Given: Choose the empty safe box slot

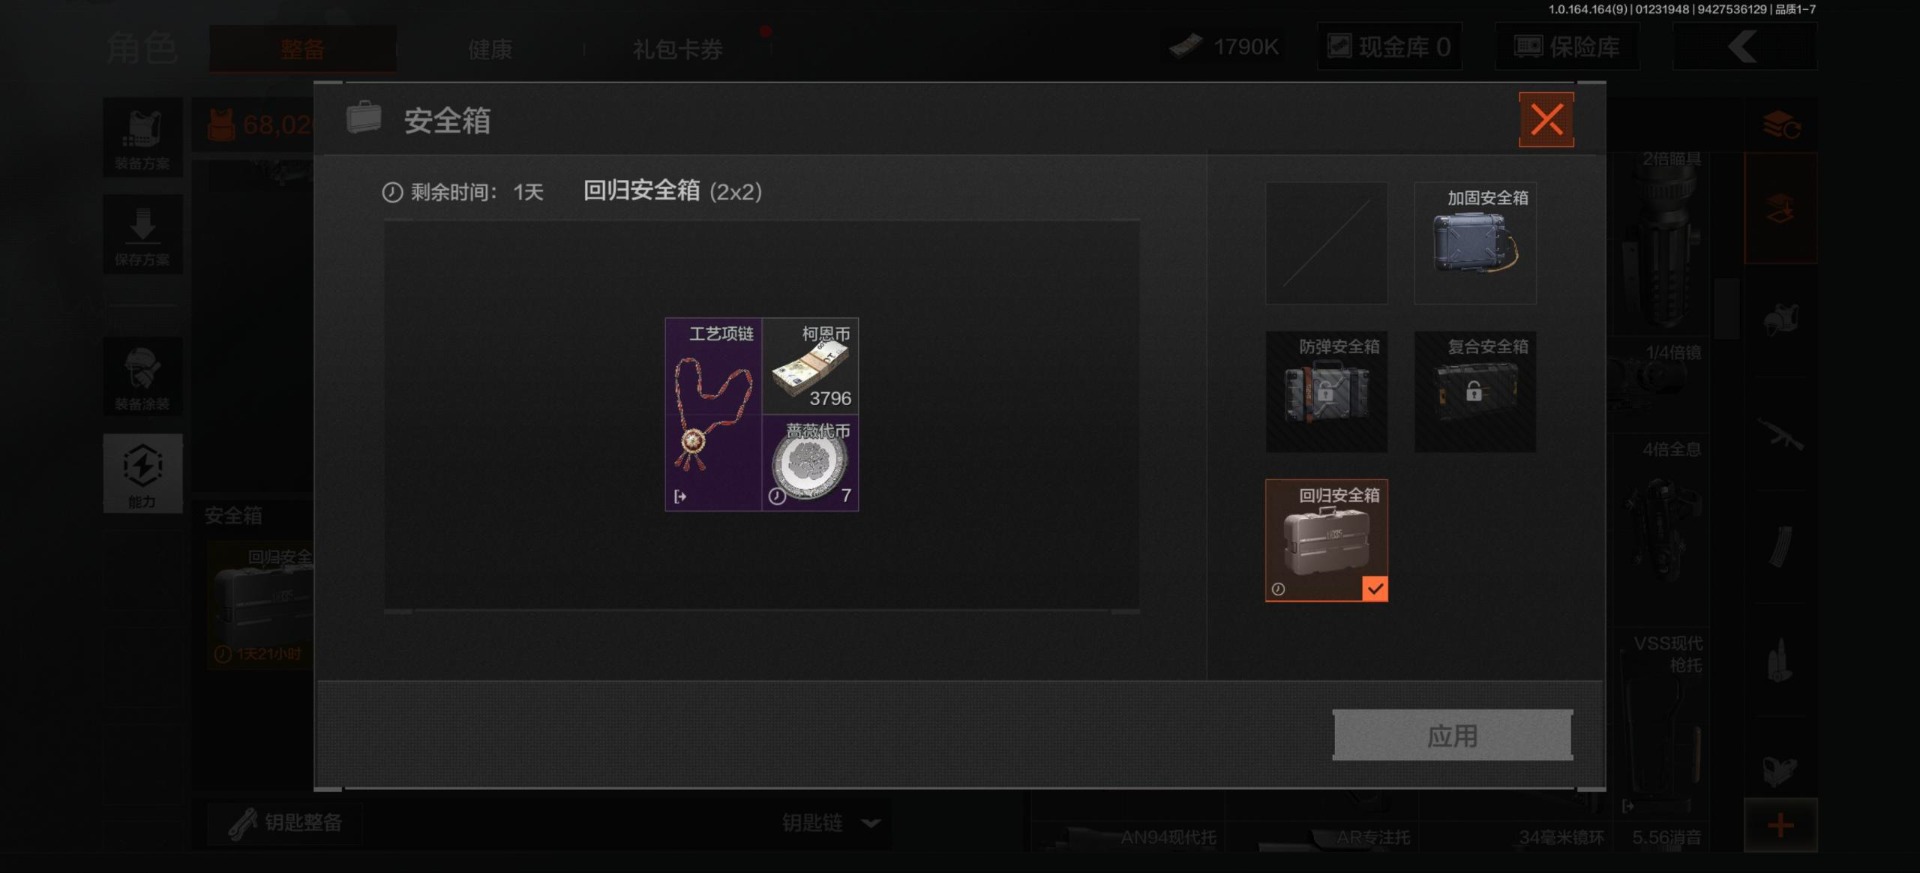Looking at the screenshot, I should 1326,243.
